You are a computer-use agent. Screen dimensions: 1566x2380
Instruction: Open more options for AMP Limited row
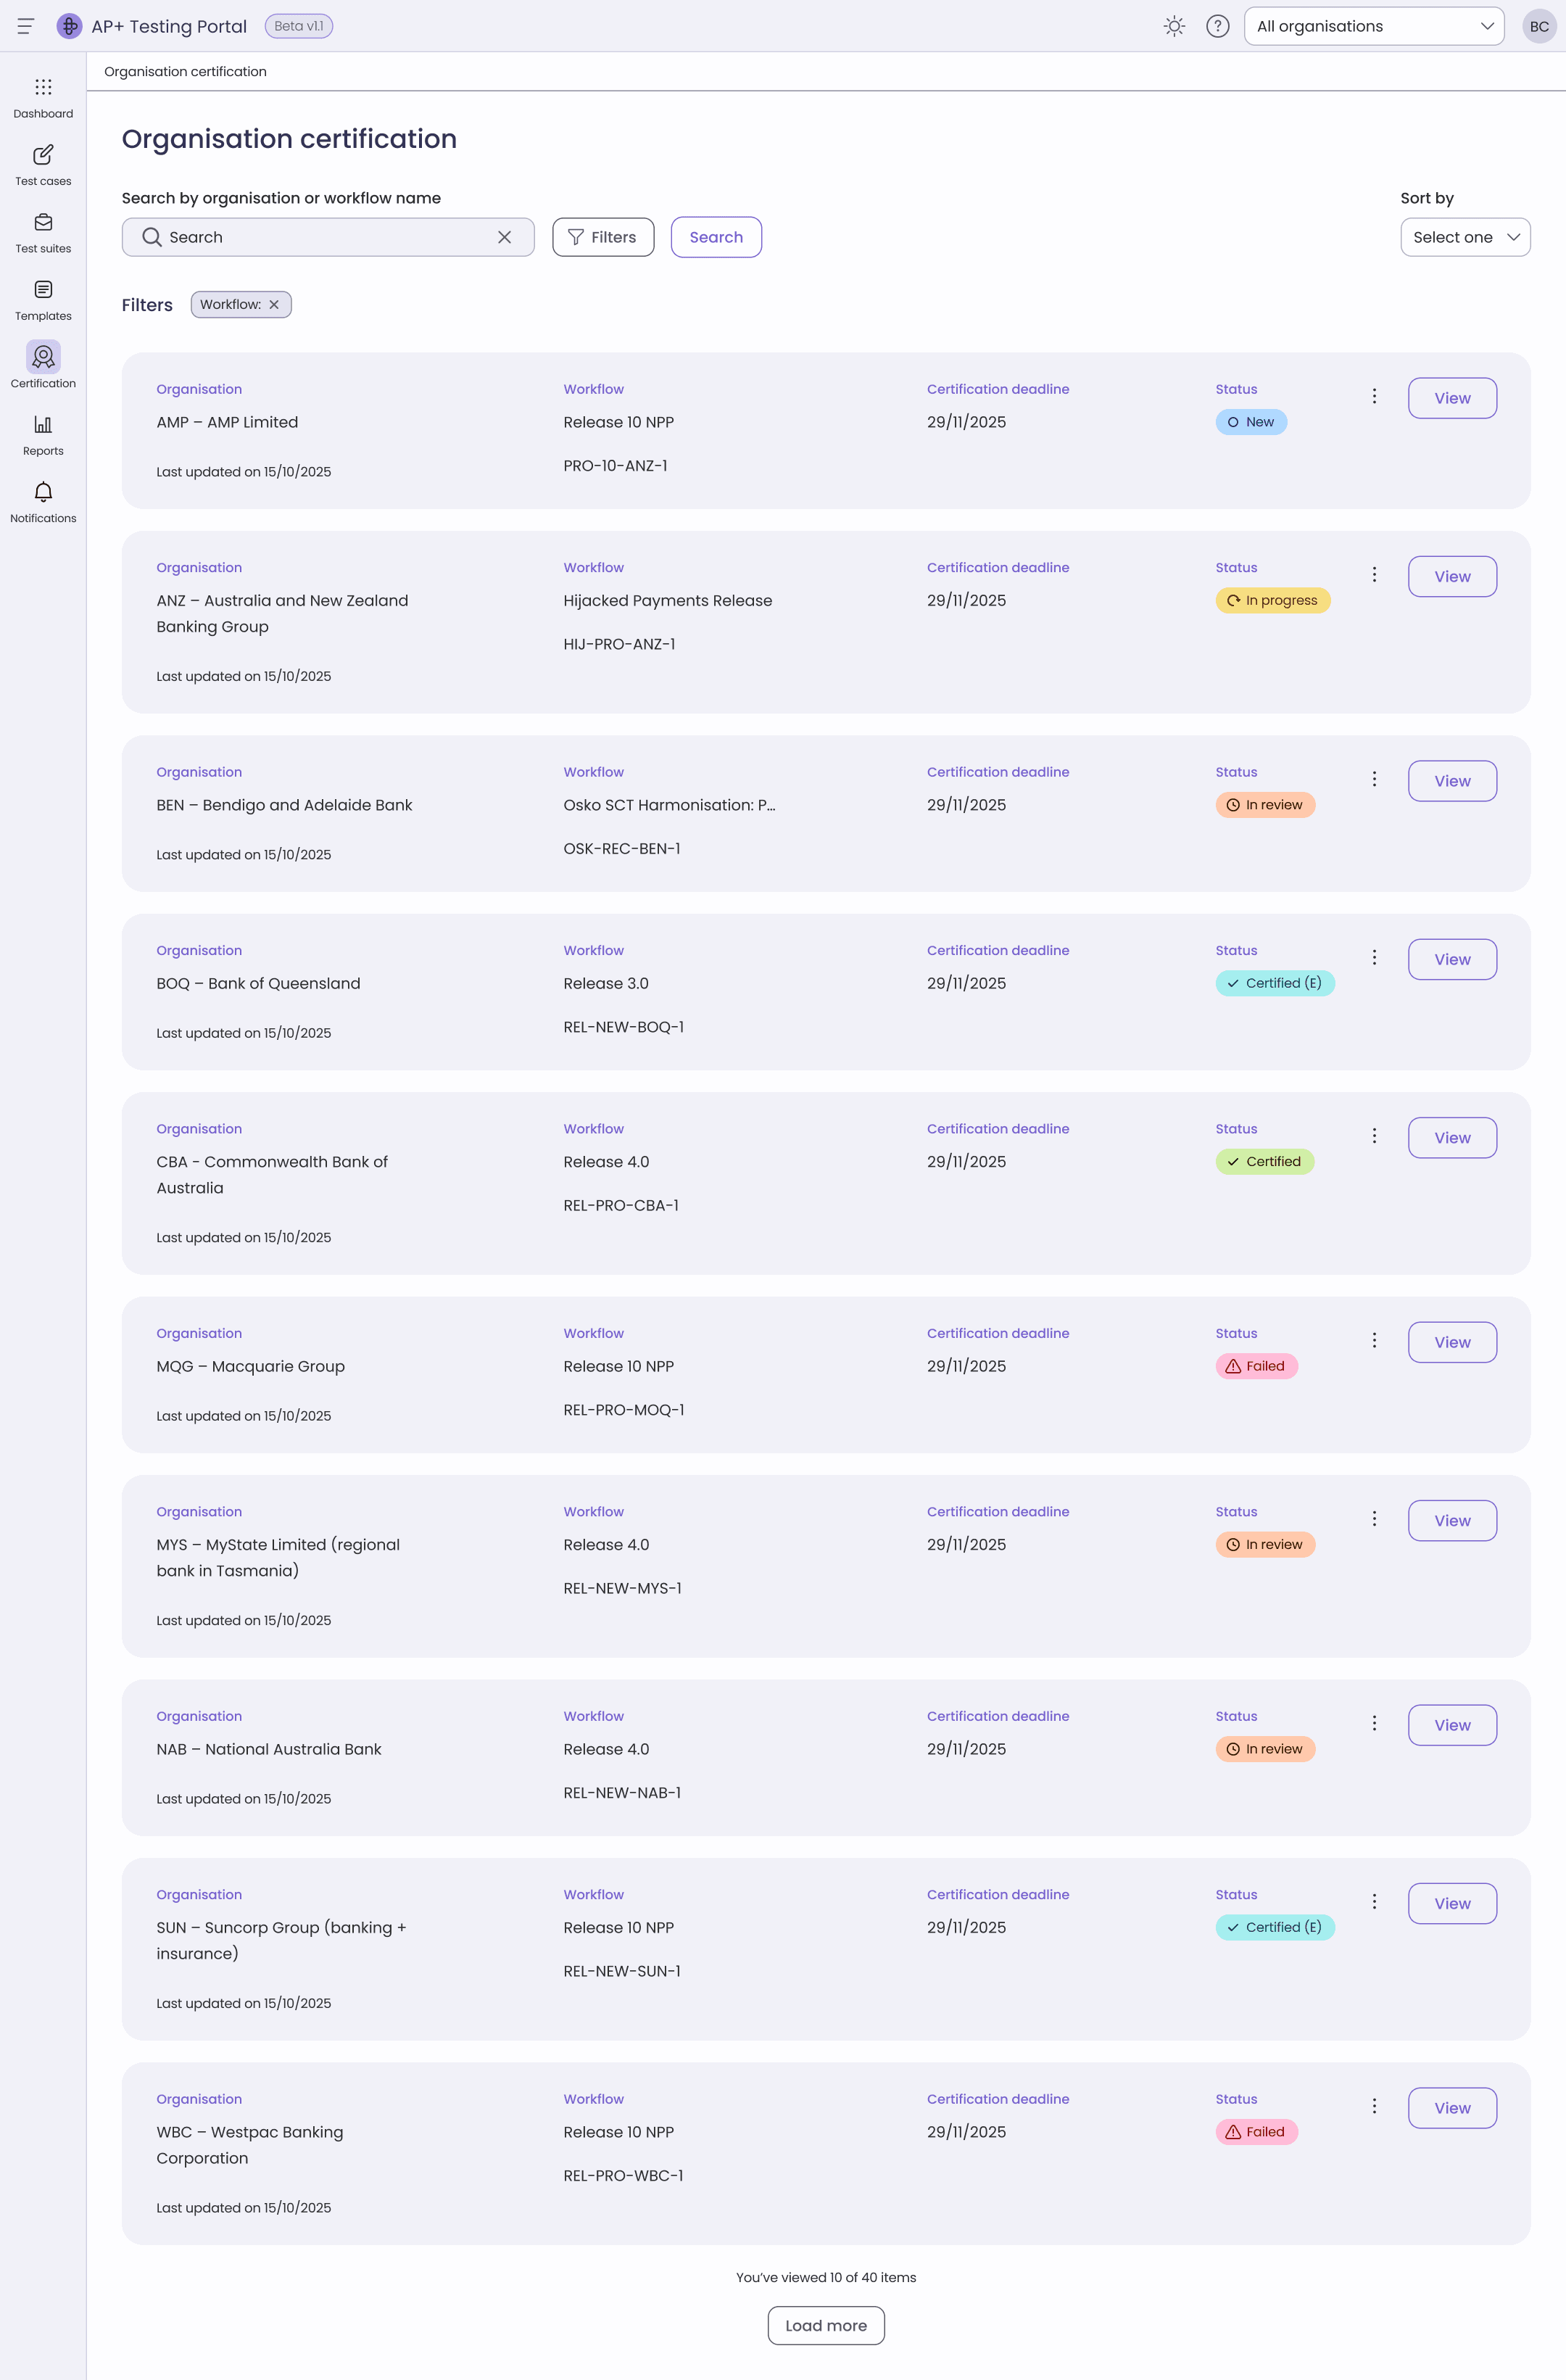click(x=1374, y=396)
